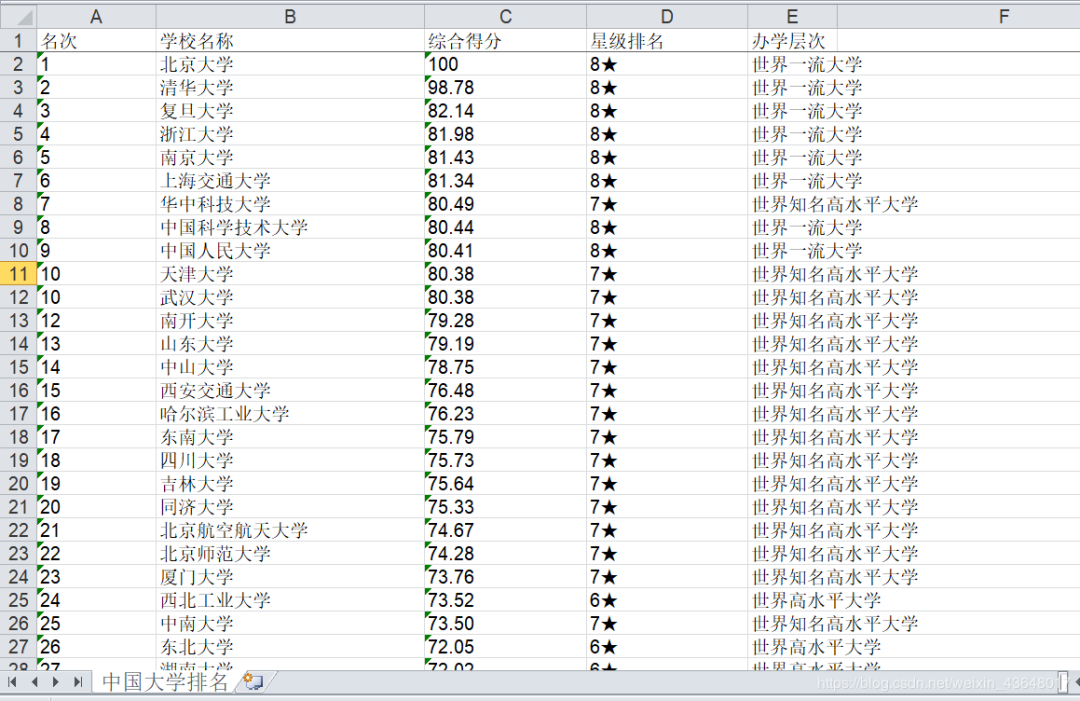Select the 四川大学 cell

point(290,461)
